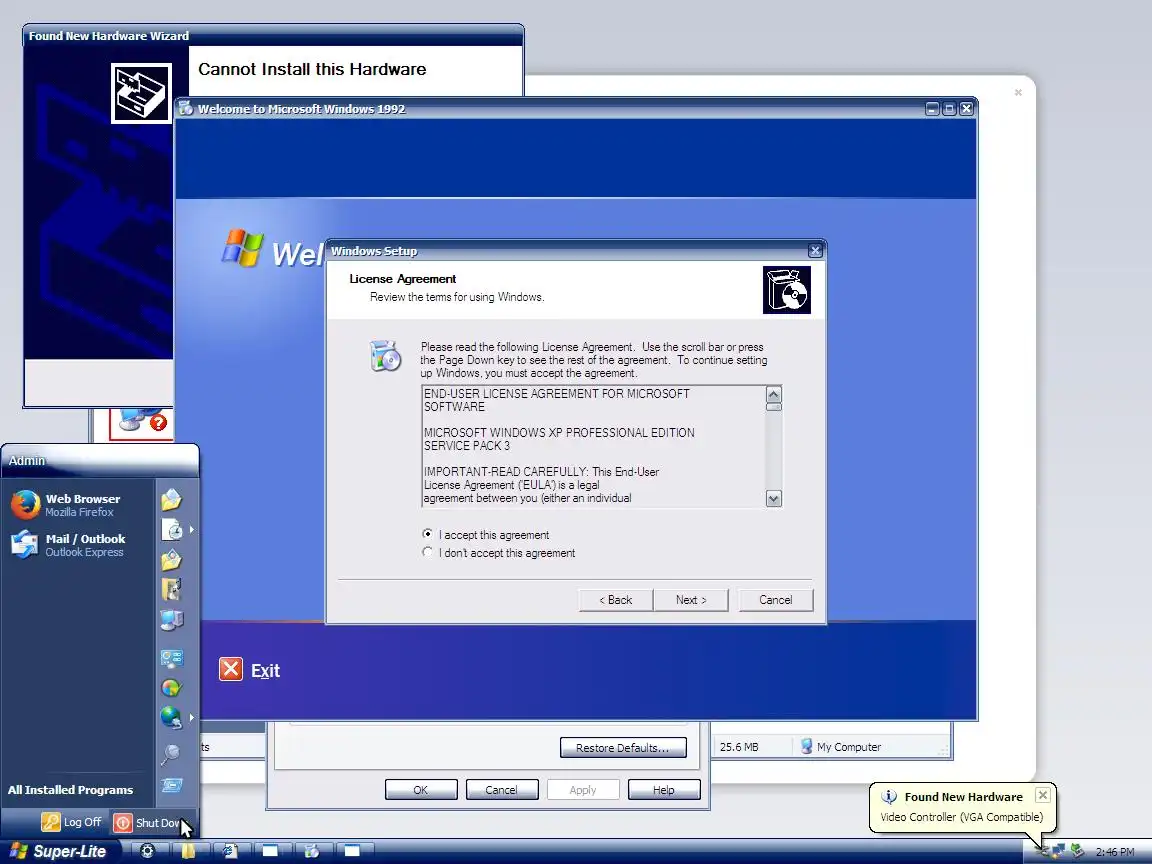Screen dimensions: 1152x864
Task: Click 'Video Controller (VGA Compatible)' balloon text
Action: tap(962, 816)
